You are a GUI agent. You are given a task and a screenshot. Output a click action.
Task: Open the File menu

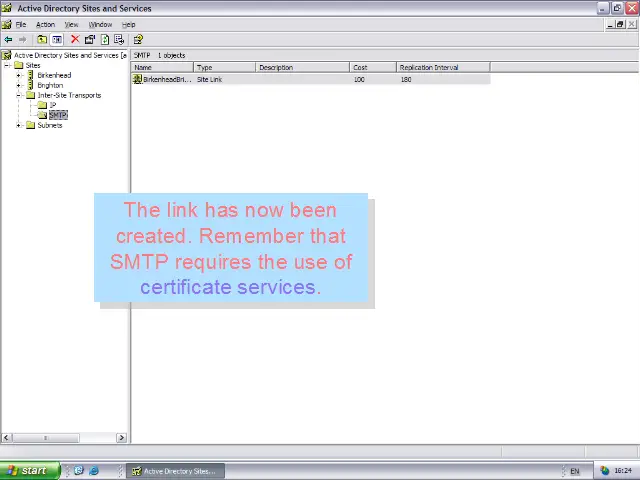click(21, 24)
